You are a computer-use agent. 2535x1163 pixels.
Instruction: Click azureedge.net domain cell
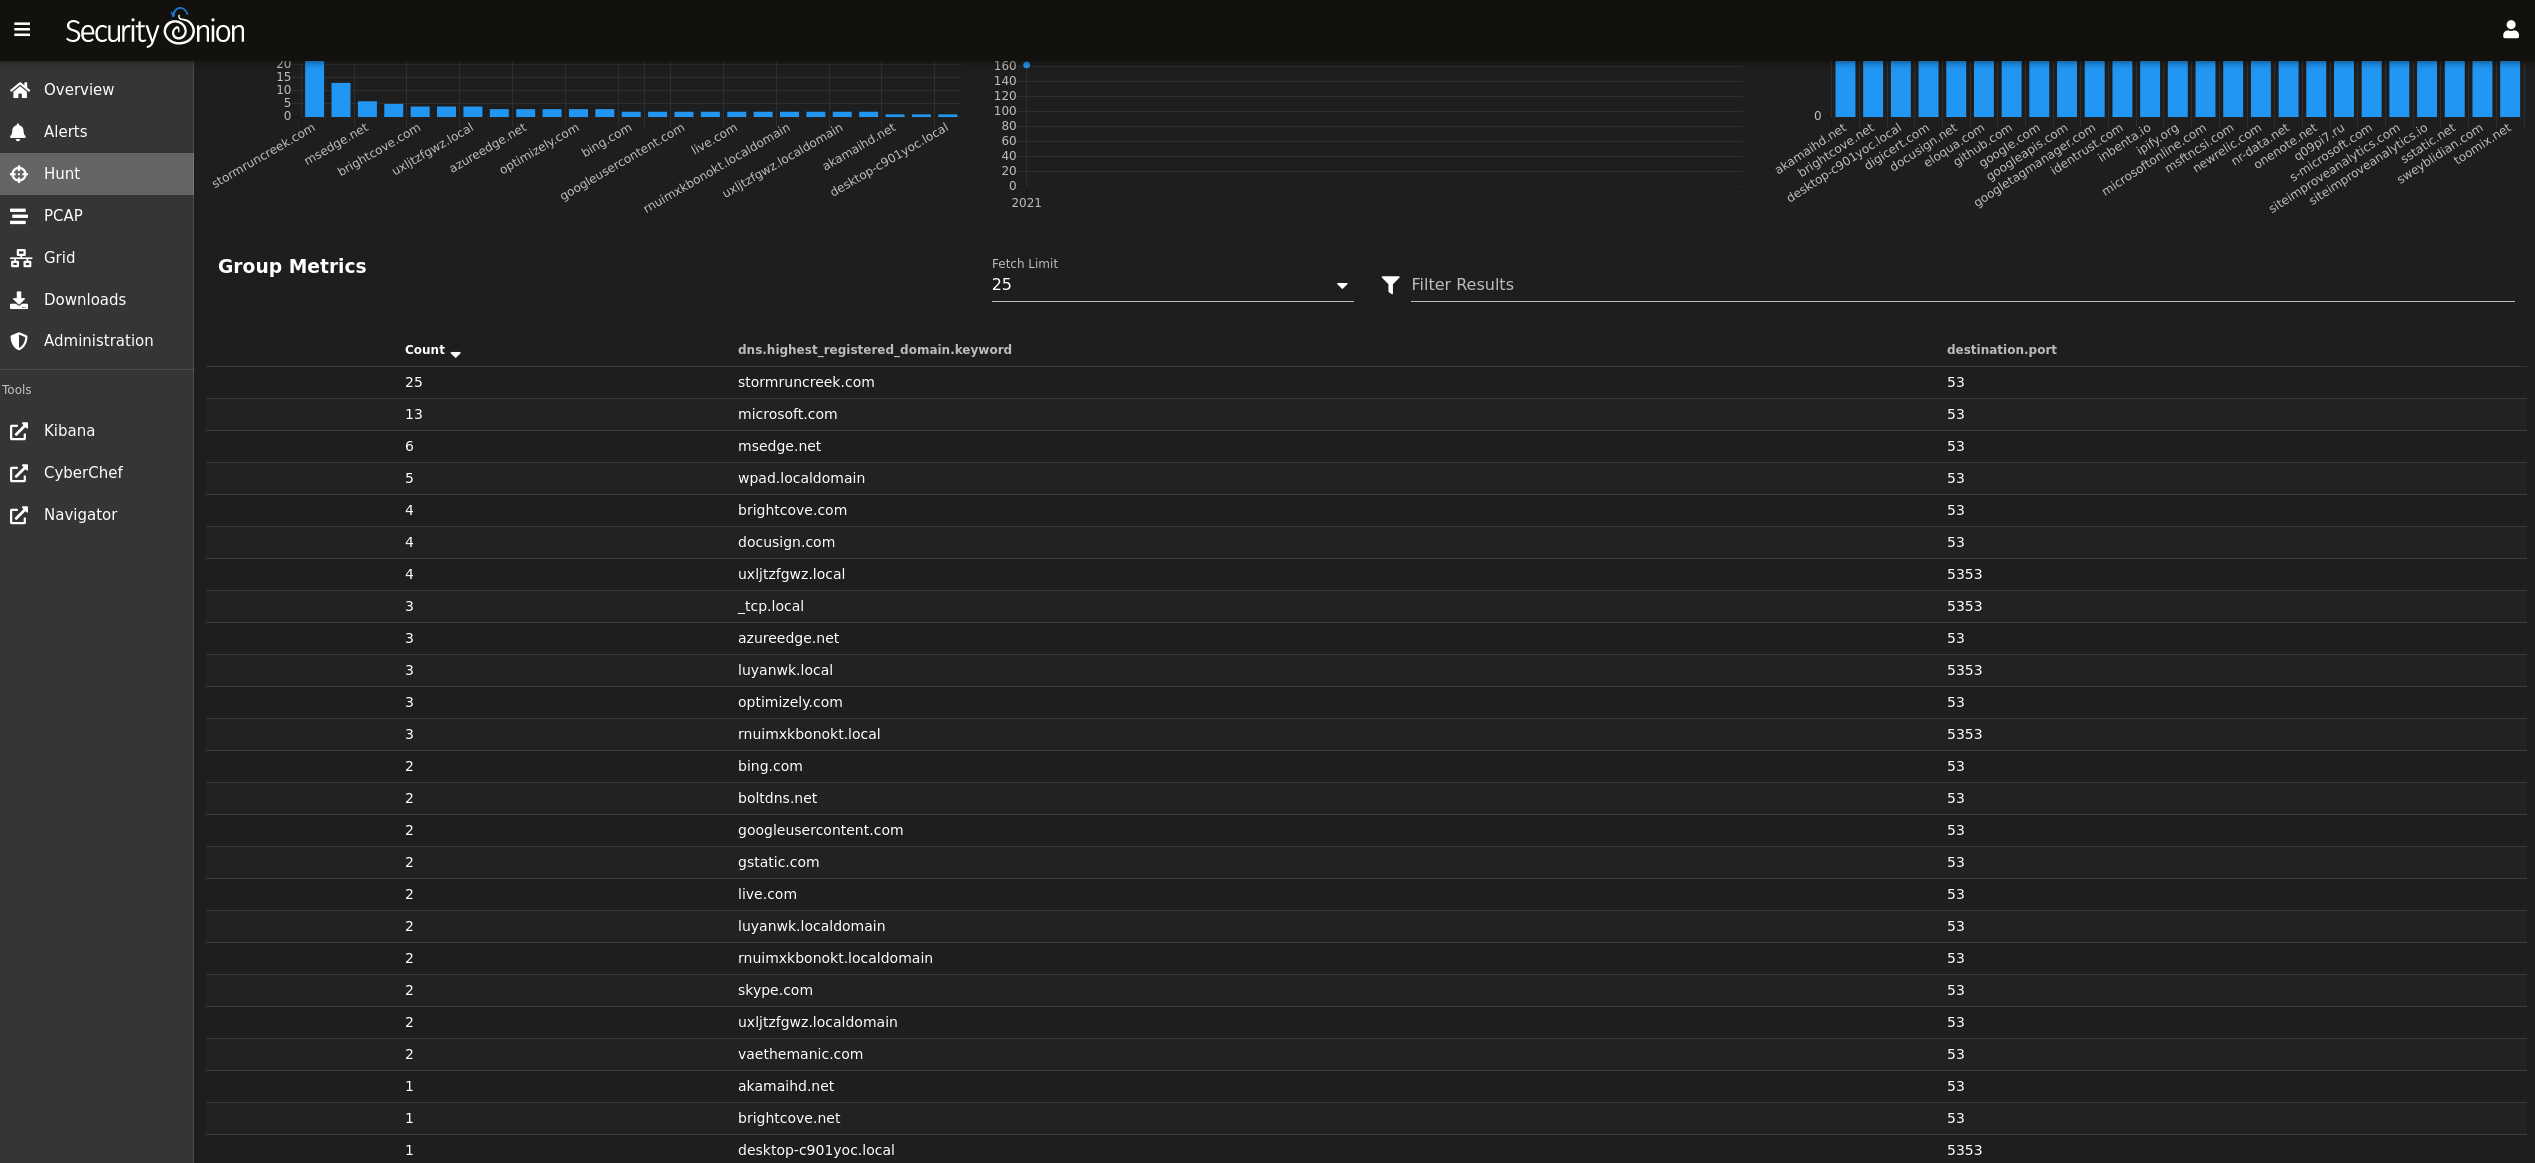[x=788, y=638]
